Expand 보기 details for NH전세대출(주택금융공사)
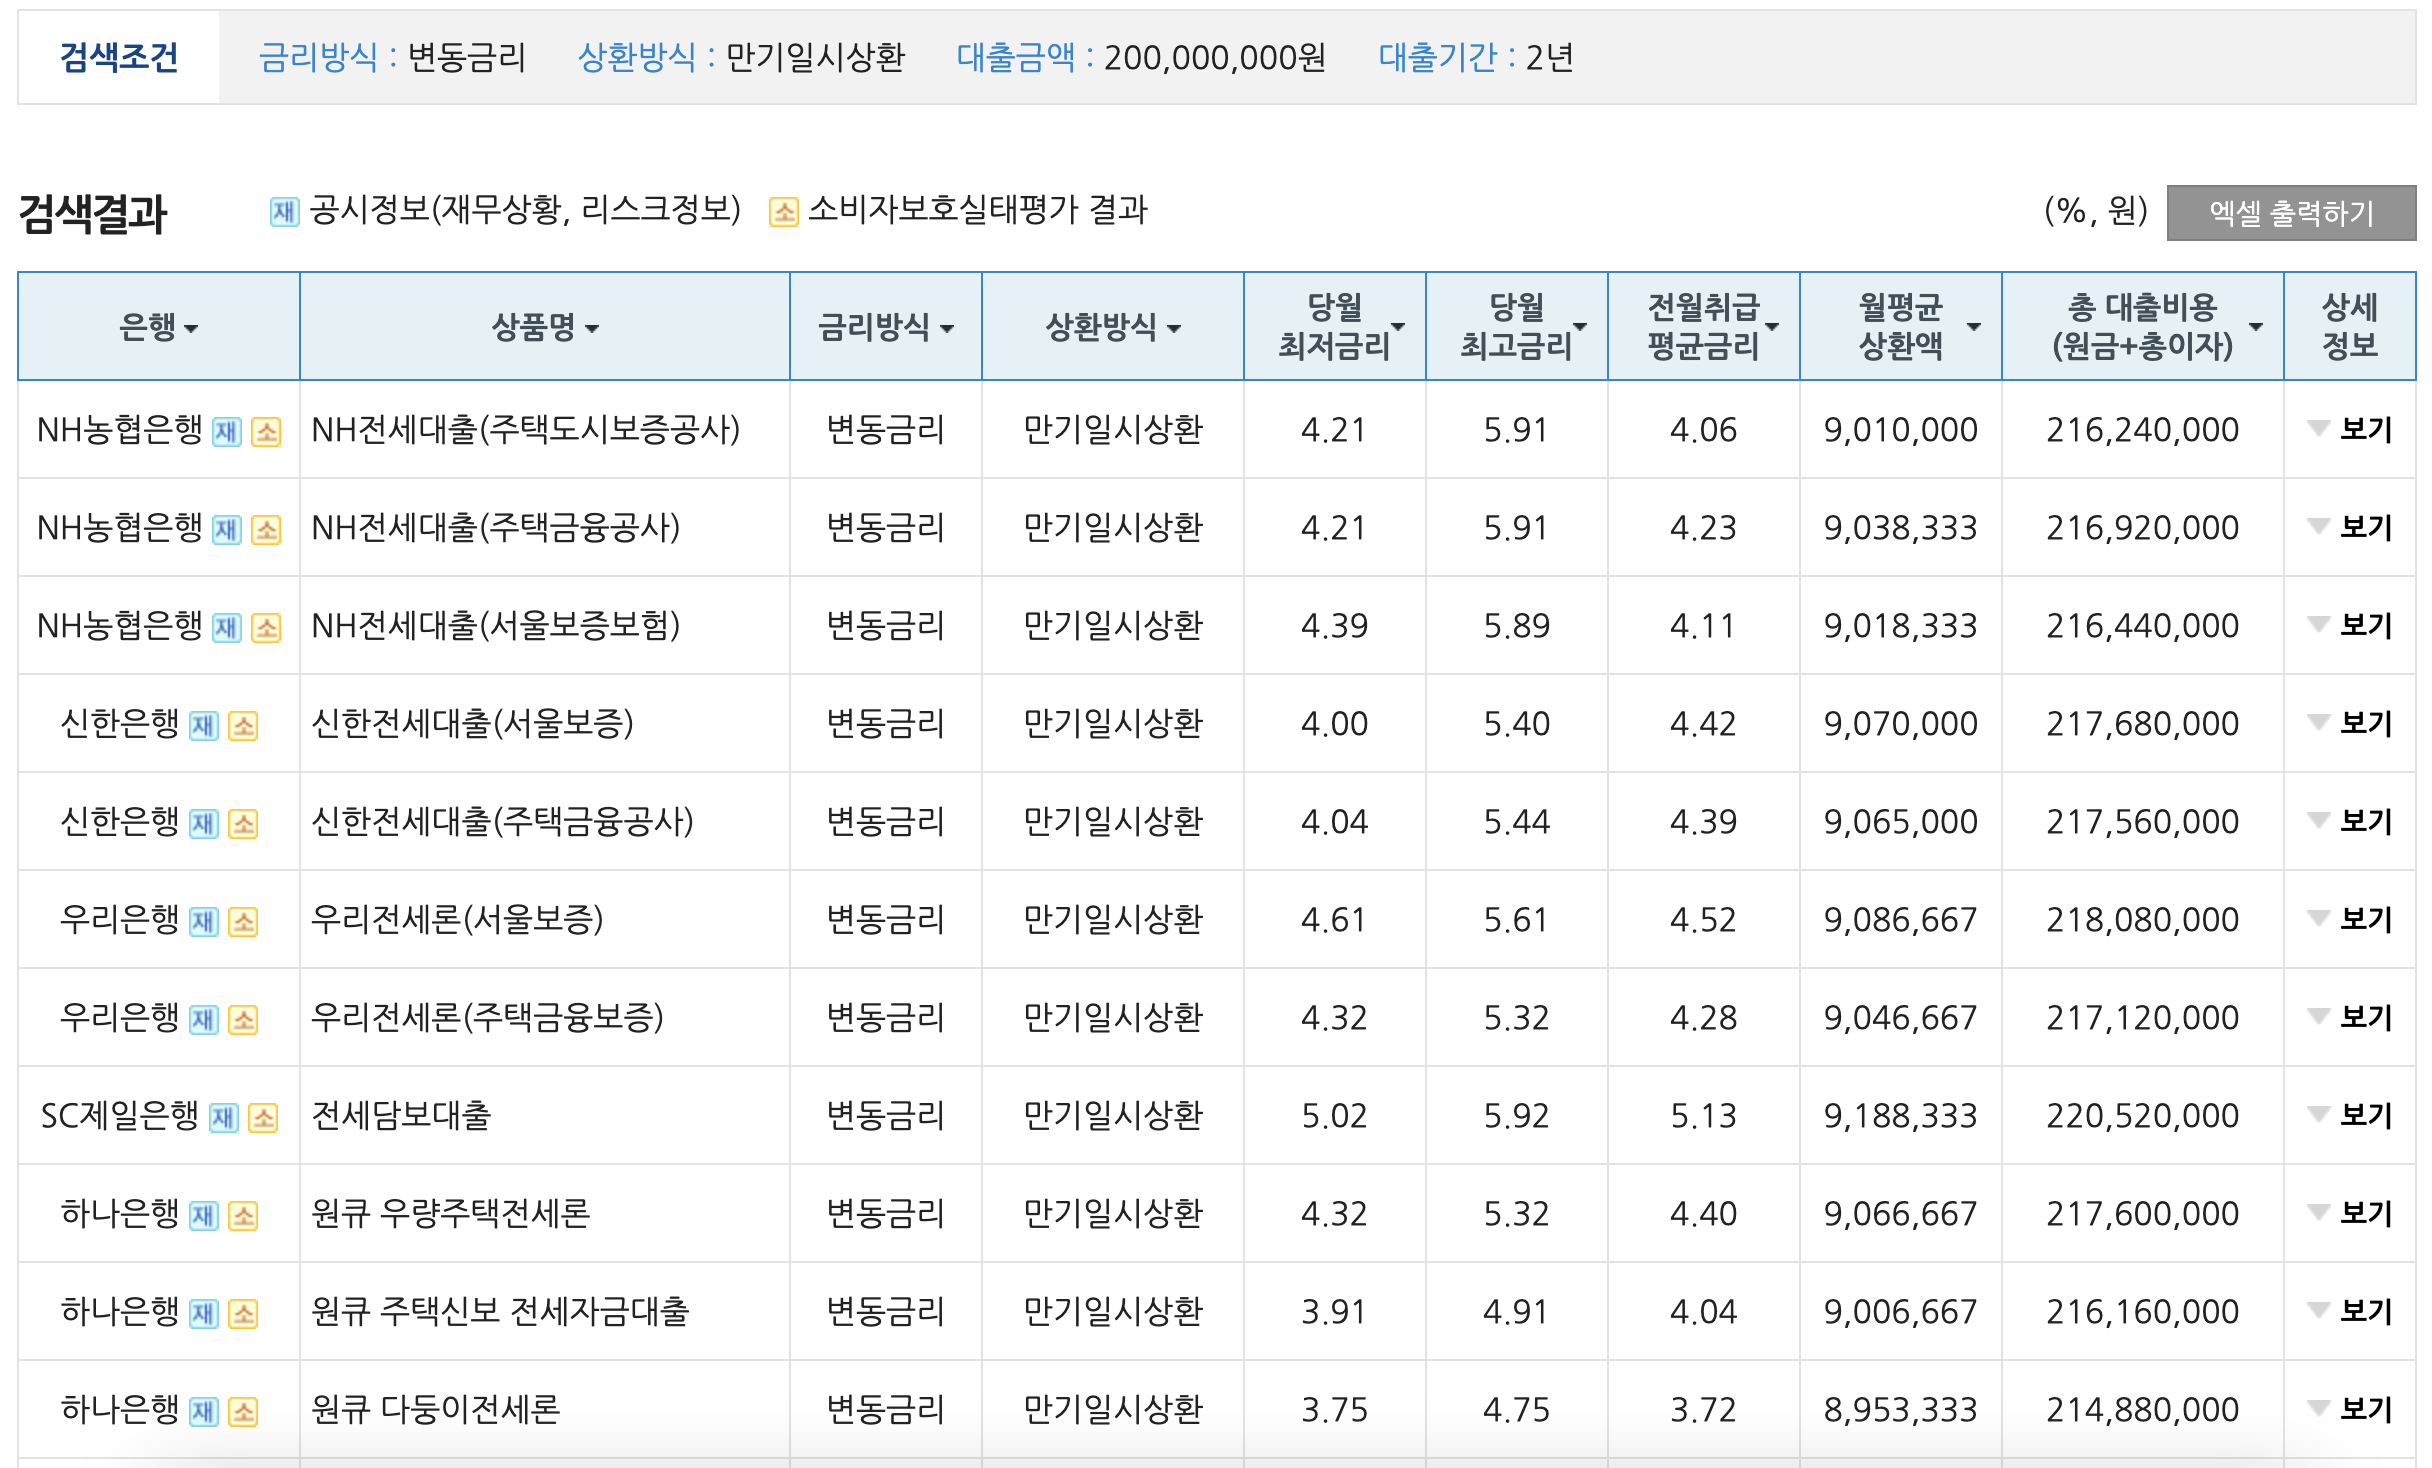 click(x=2350, y=528)
